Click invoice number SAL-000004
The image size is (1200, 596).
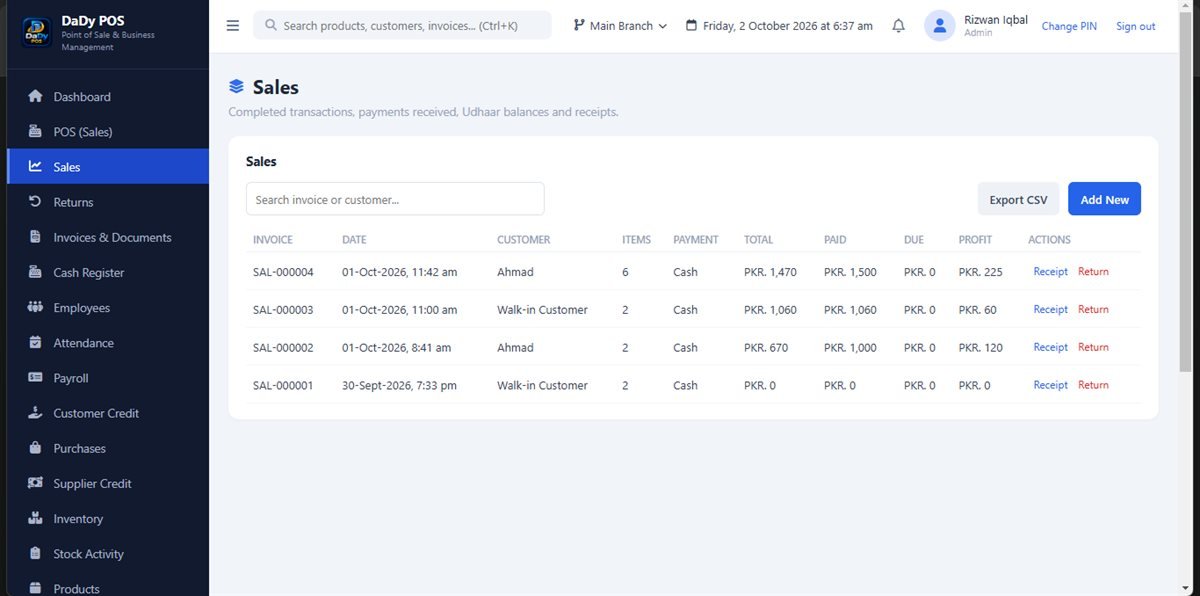pyautogui.click(x=283, y=272)
